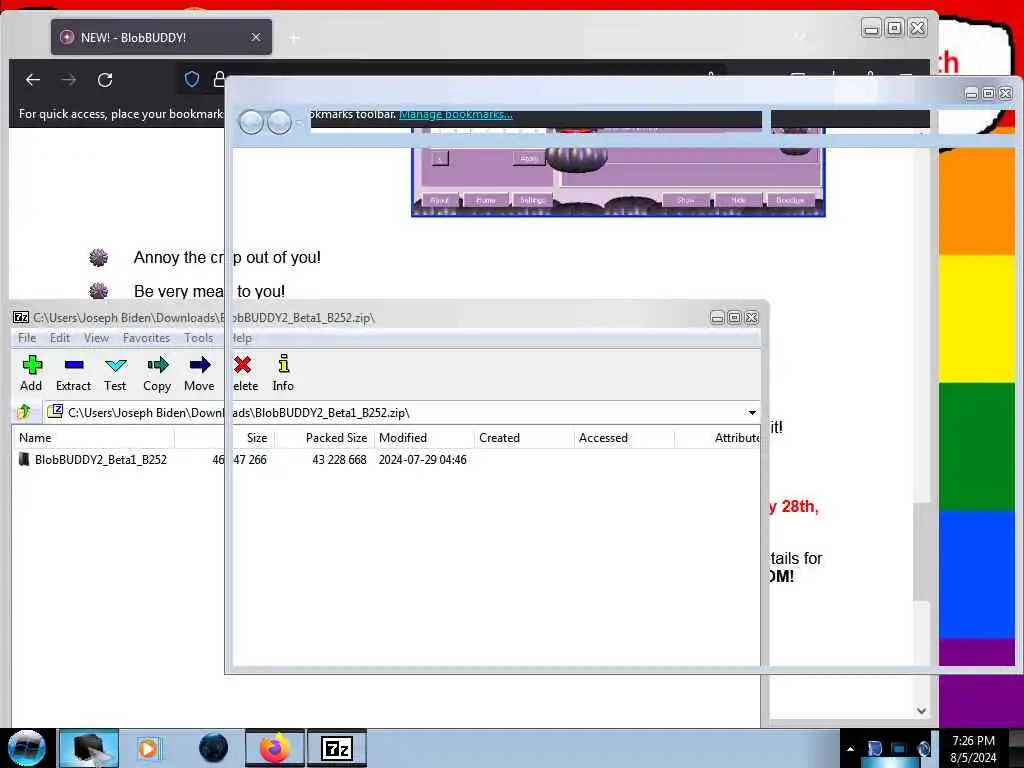This screenshot has height=768, width=1024.
Task: Click the BlobBUDDY screenshot image on webpage
Action: 618,172
